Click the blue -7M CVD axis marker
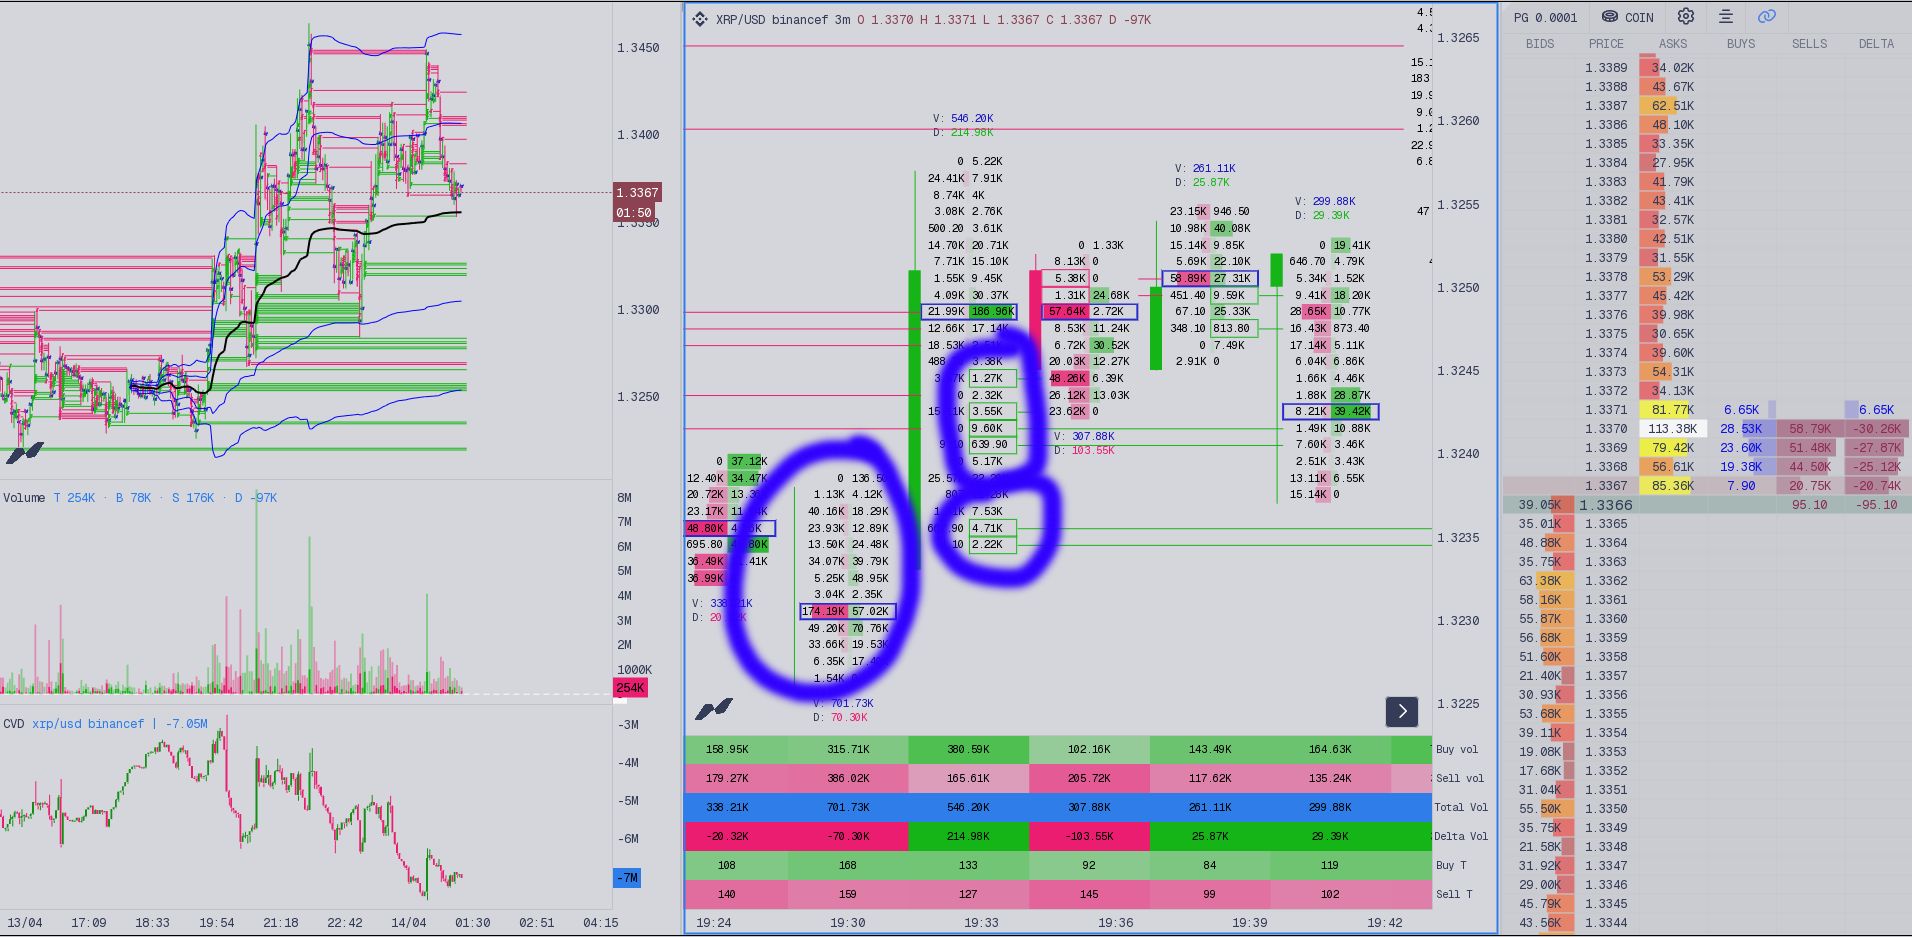Viewport: 1912px width, 937px height. click(627, 878)
